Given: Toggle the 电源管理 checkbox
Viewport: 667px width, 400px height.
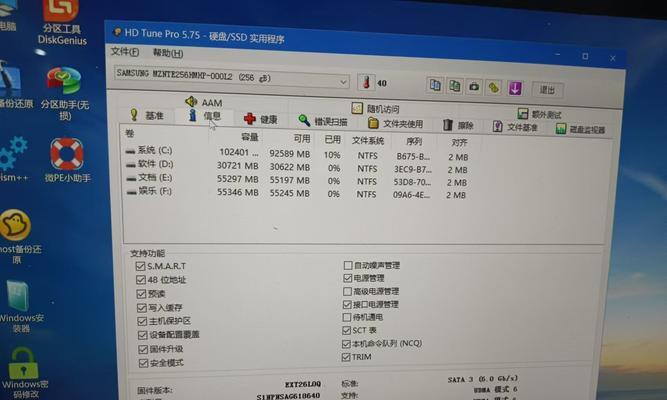Looking at the screenshot, I should (348, 278).
